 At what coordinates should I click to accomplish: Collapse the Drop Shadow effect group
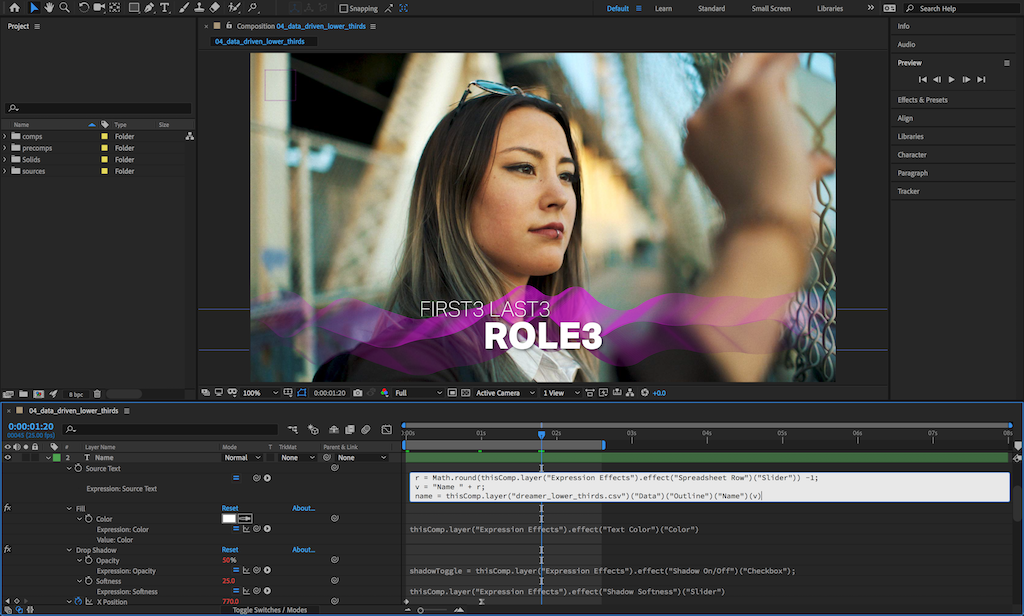pyautogui.click(x=69, y=550)
